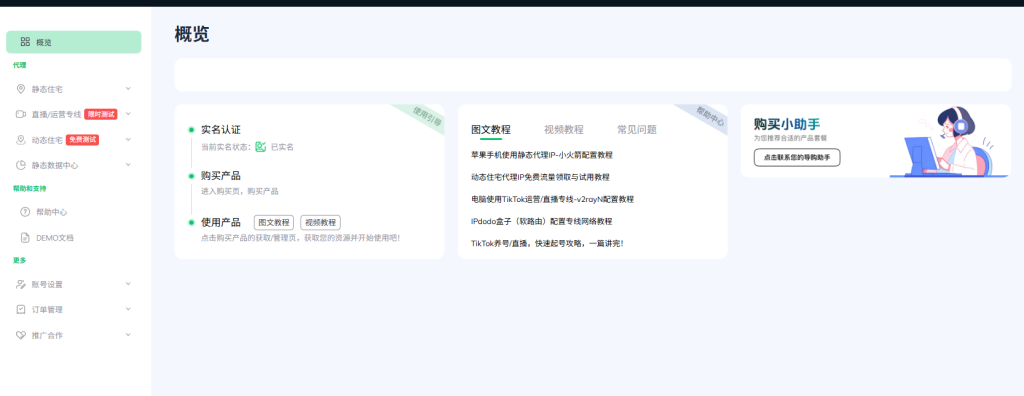
Task: Open 苹果手机使用静态代理IP-小火箭配置教程 article
Action: point(542,155)
